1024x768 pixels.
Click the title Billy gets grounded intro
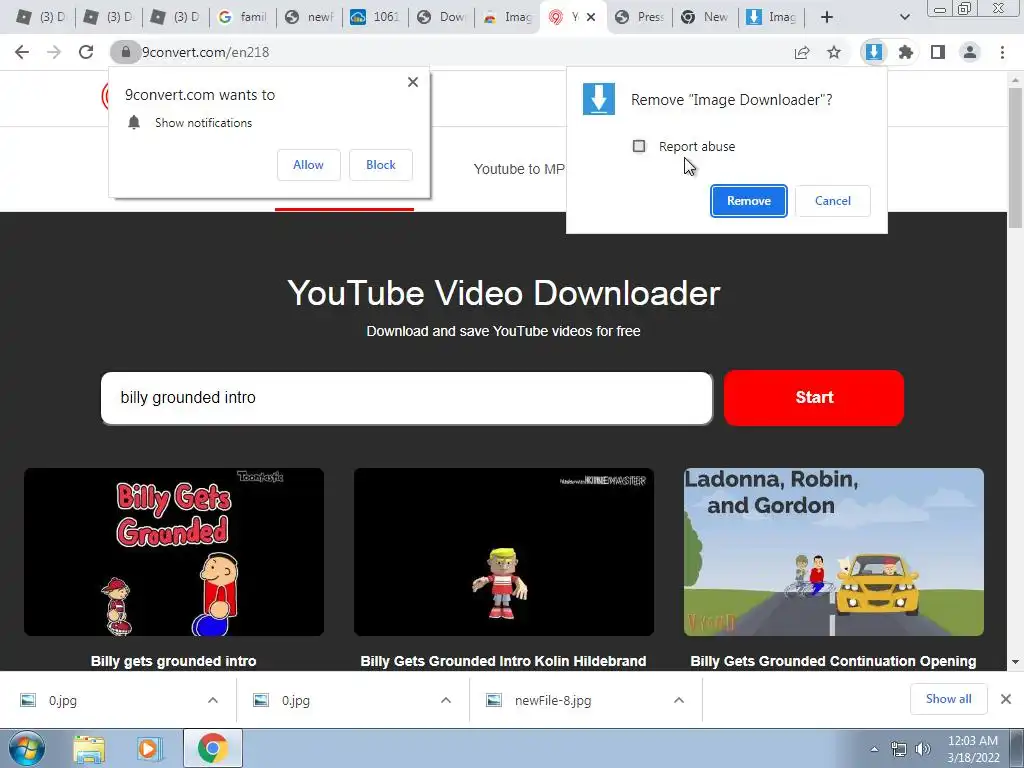[174, 661]
